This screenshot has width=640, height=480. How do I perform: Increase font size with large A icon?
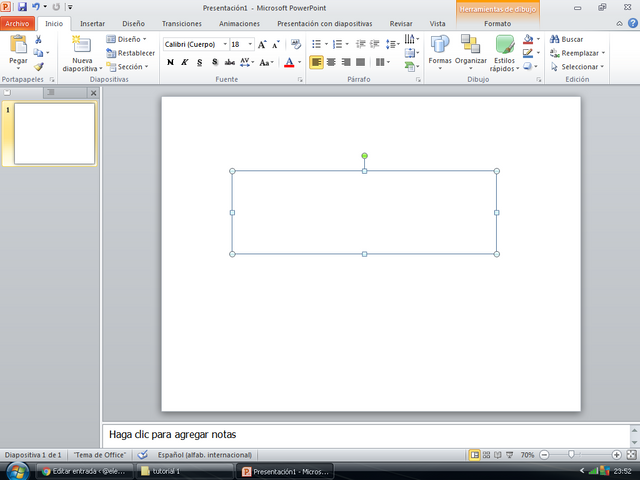tap(262, 44)
